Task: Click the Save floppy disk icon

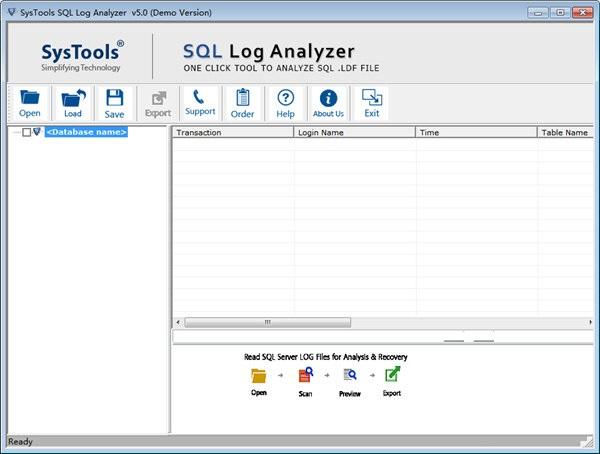Action: tap(115, 103)
